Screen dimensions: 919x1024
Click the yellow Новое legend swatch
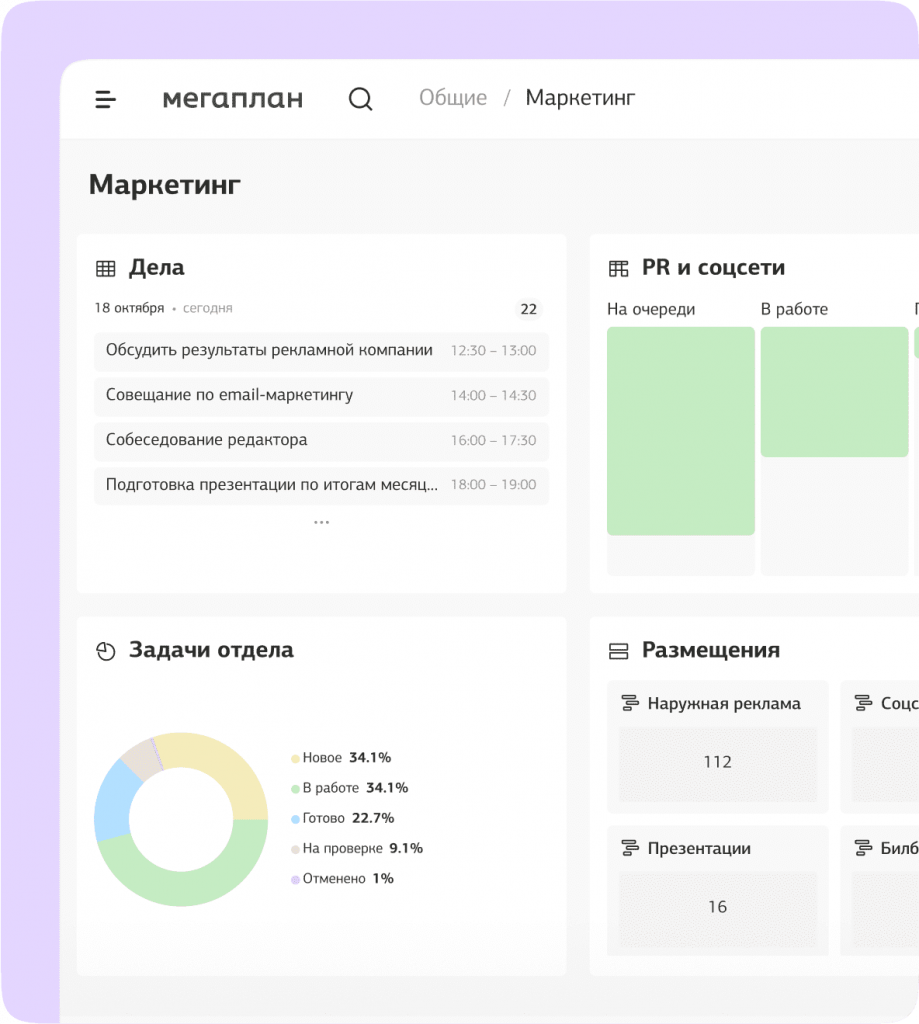(295, 759)
